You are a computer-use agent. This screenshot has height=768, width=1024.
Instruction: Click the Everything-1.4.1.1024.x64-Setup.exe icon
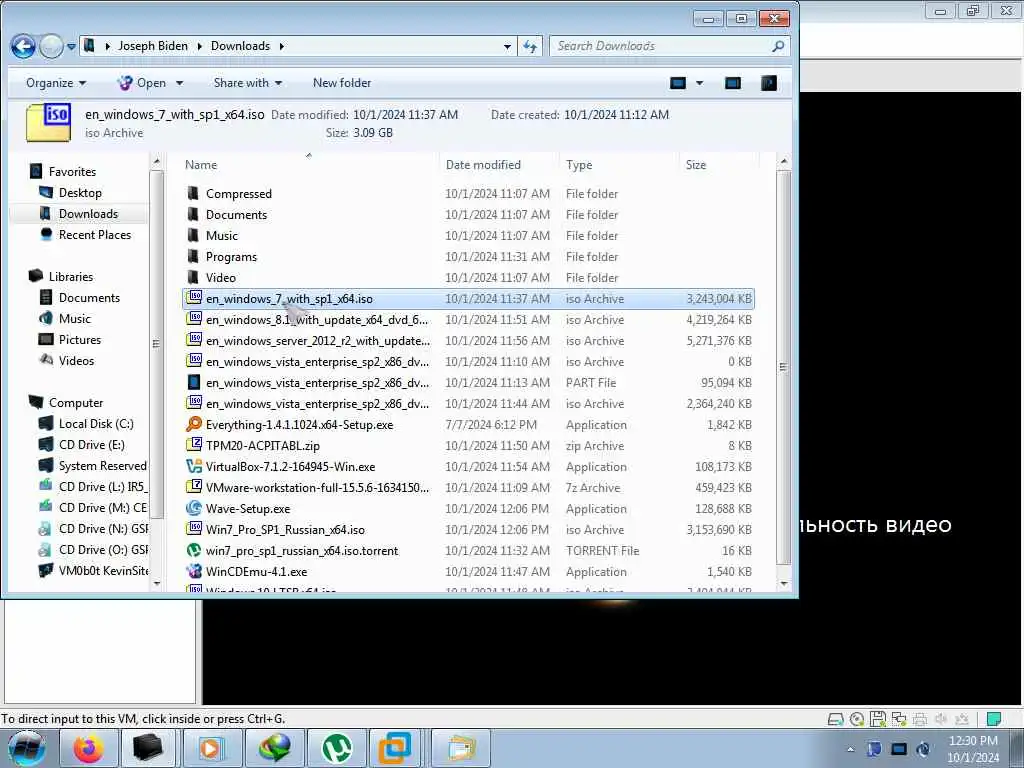coord(194,424)
